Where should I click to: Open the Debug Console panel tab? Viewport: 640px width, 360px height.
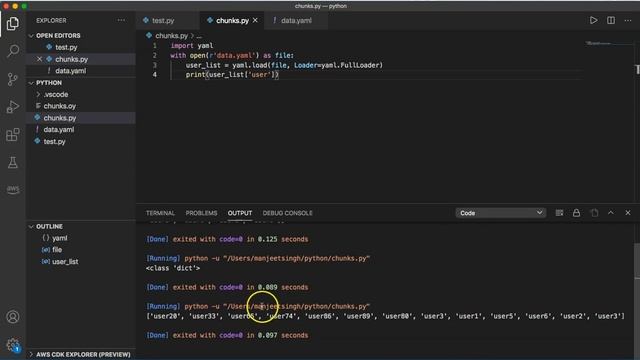pyautogui.click(x=287, y=213)
